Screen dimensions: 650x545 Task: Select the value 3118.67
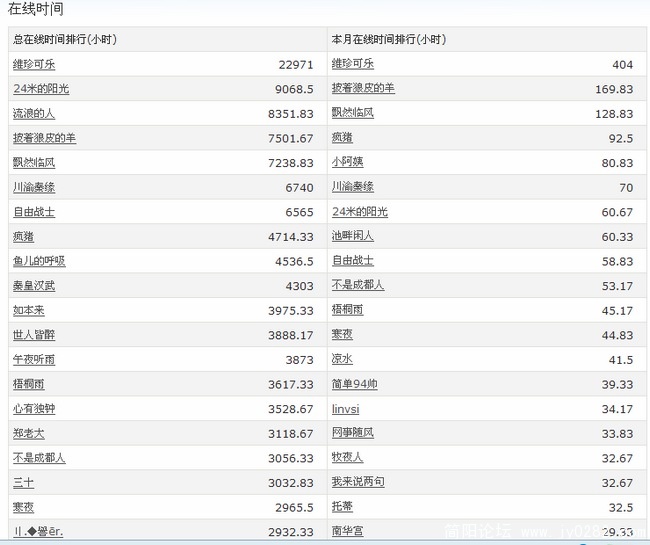(x=291, y=434)
